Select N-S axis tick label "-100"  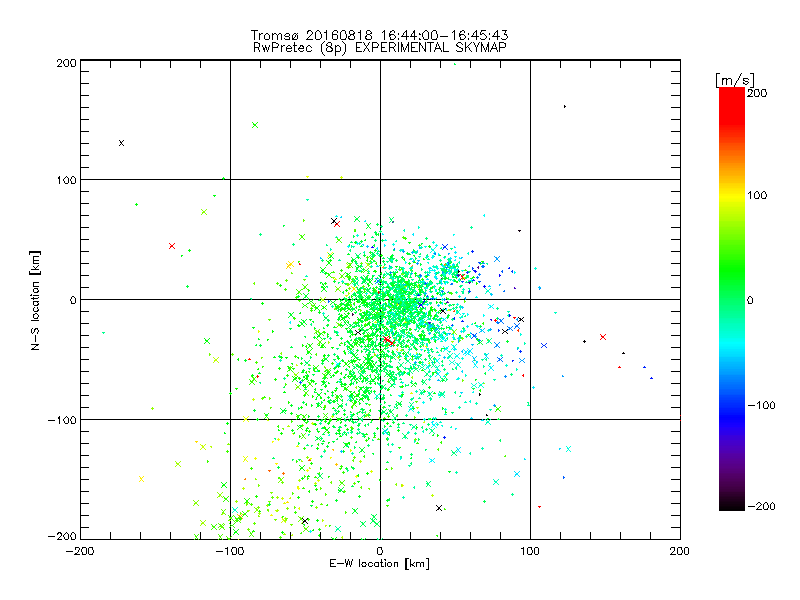click(x=62, y=420)
